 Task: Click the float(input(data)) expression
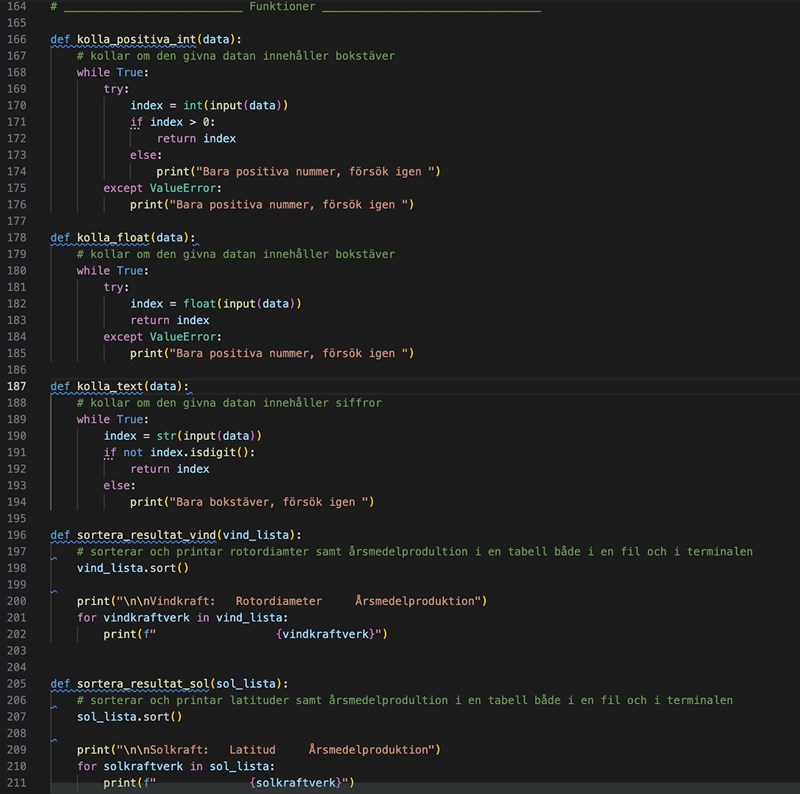click(242, 303)
